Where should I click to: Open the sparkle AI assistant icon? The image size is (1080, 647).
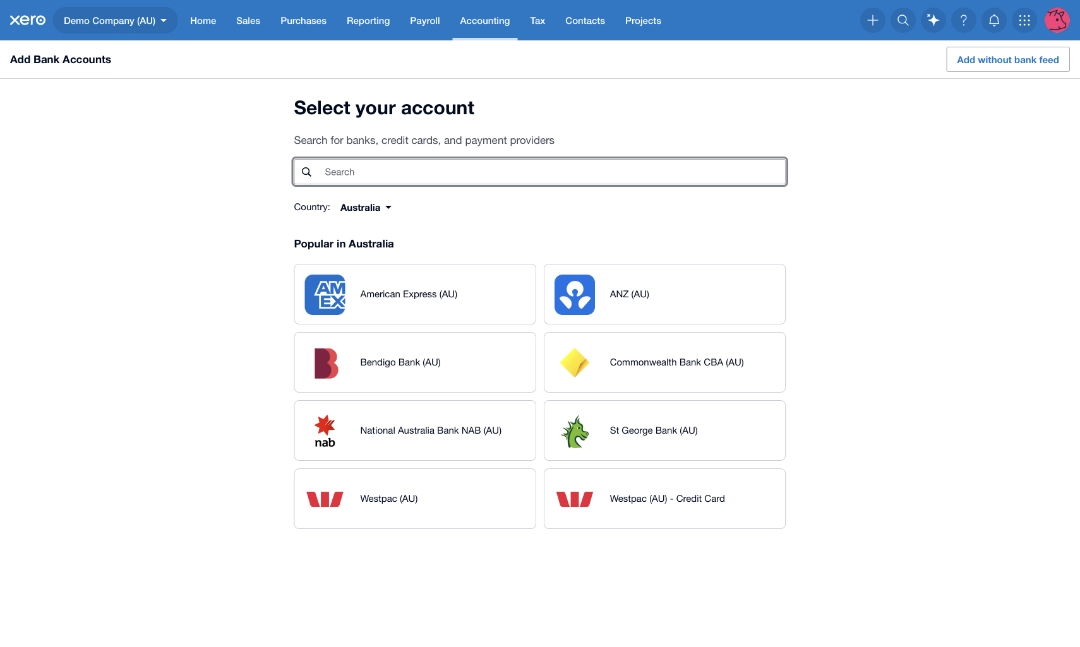coord(933,21)
